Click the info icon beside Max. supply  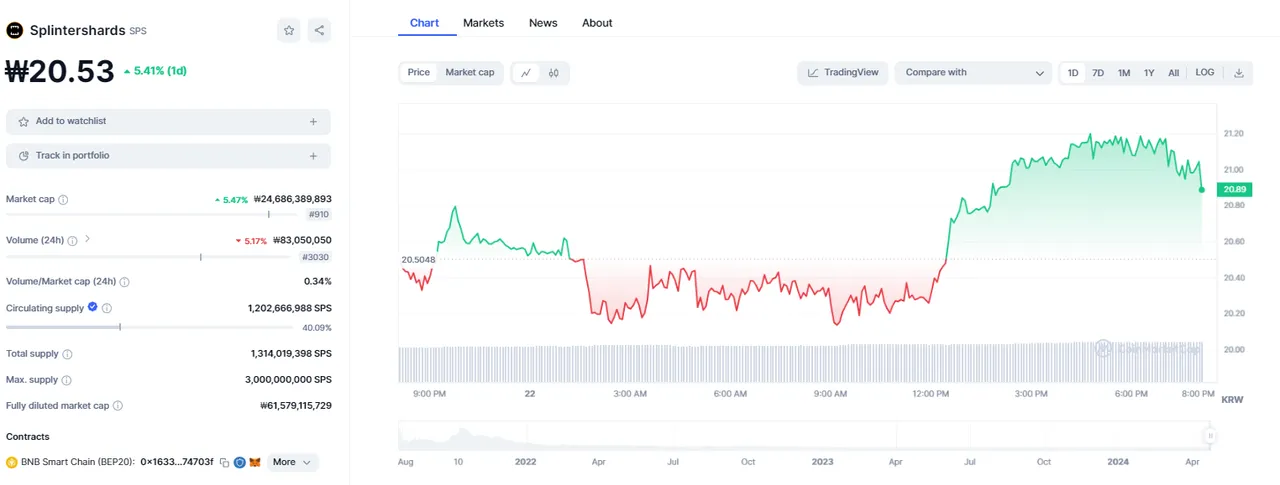[66, 380]
